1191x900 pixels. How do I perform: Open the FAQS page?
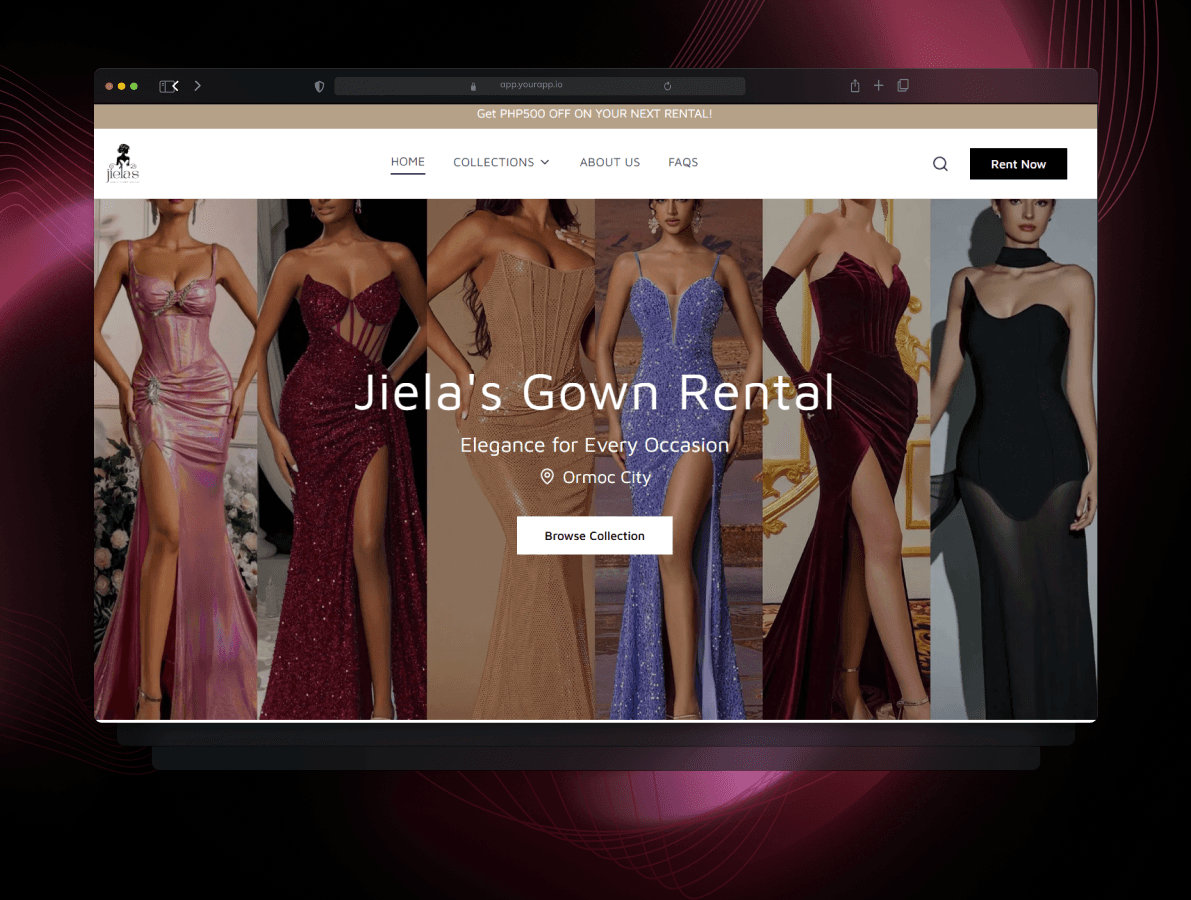click(683, 163)
